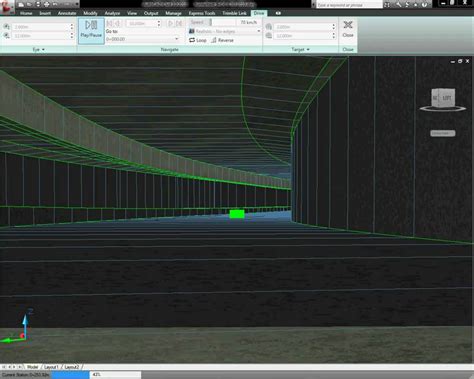Open the Go to station dropdown
The image size is (474, 379).
point(177,39)
